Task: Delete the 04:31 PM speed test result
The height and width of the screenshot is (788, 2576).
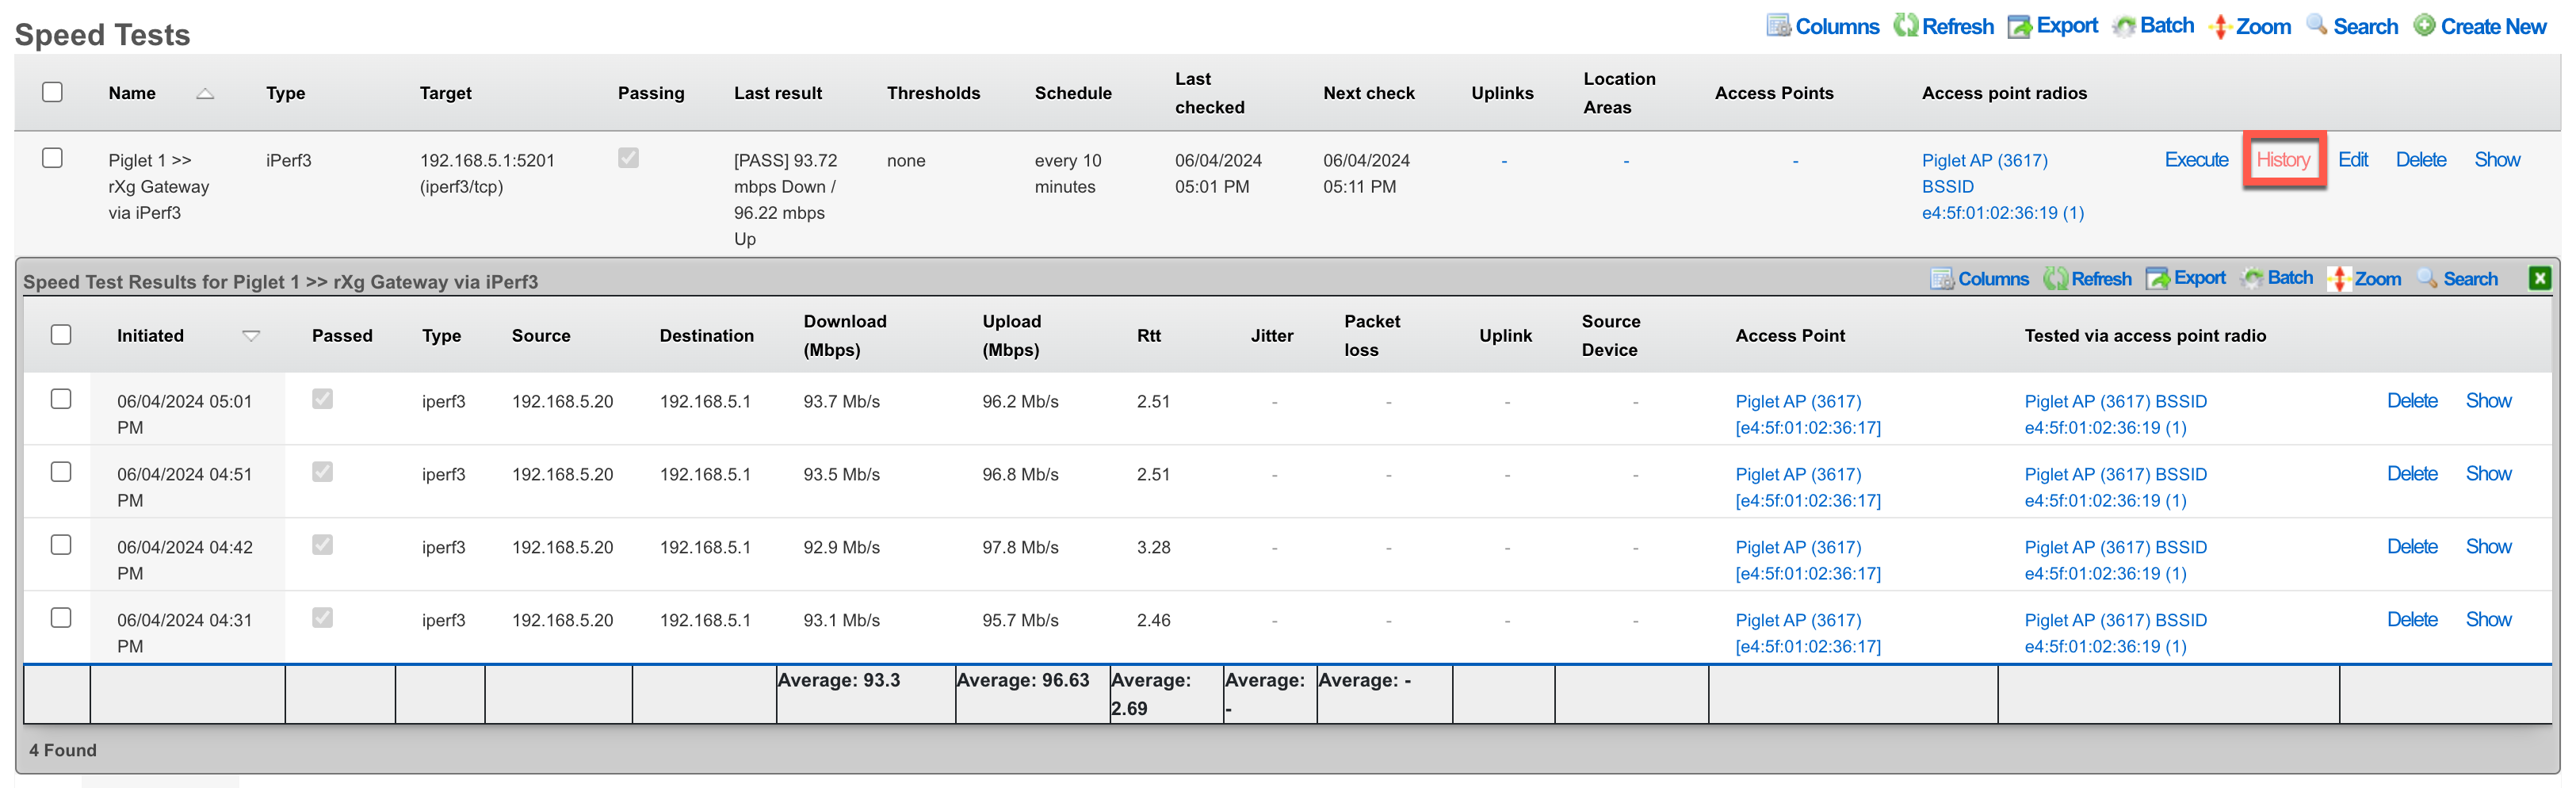Action: [x=2412, y=619]
